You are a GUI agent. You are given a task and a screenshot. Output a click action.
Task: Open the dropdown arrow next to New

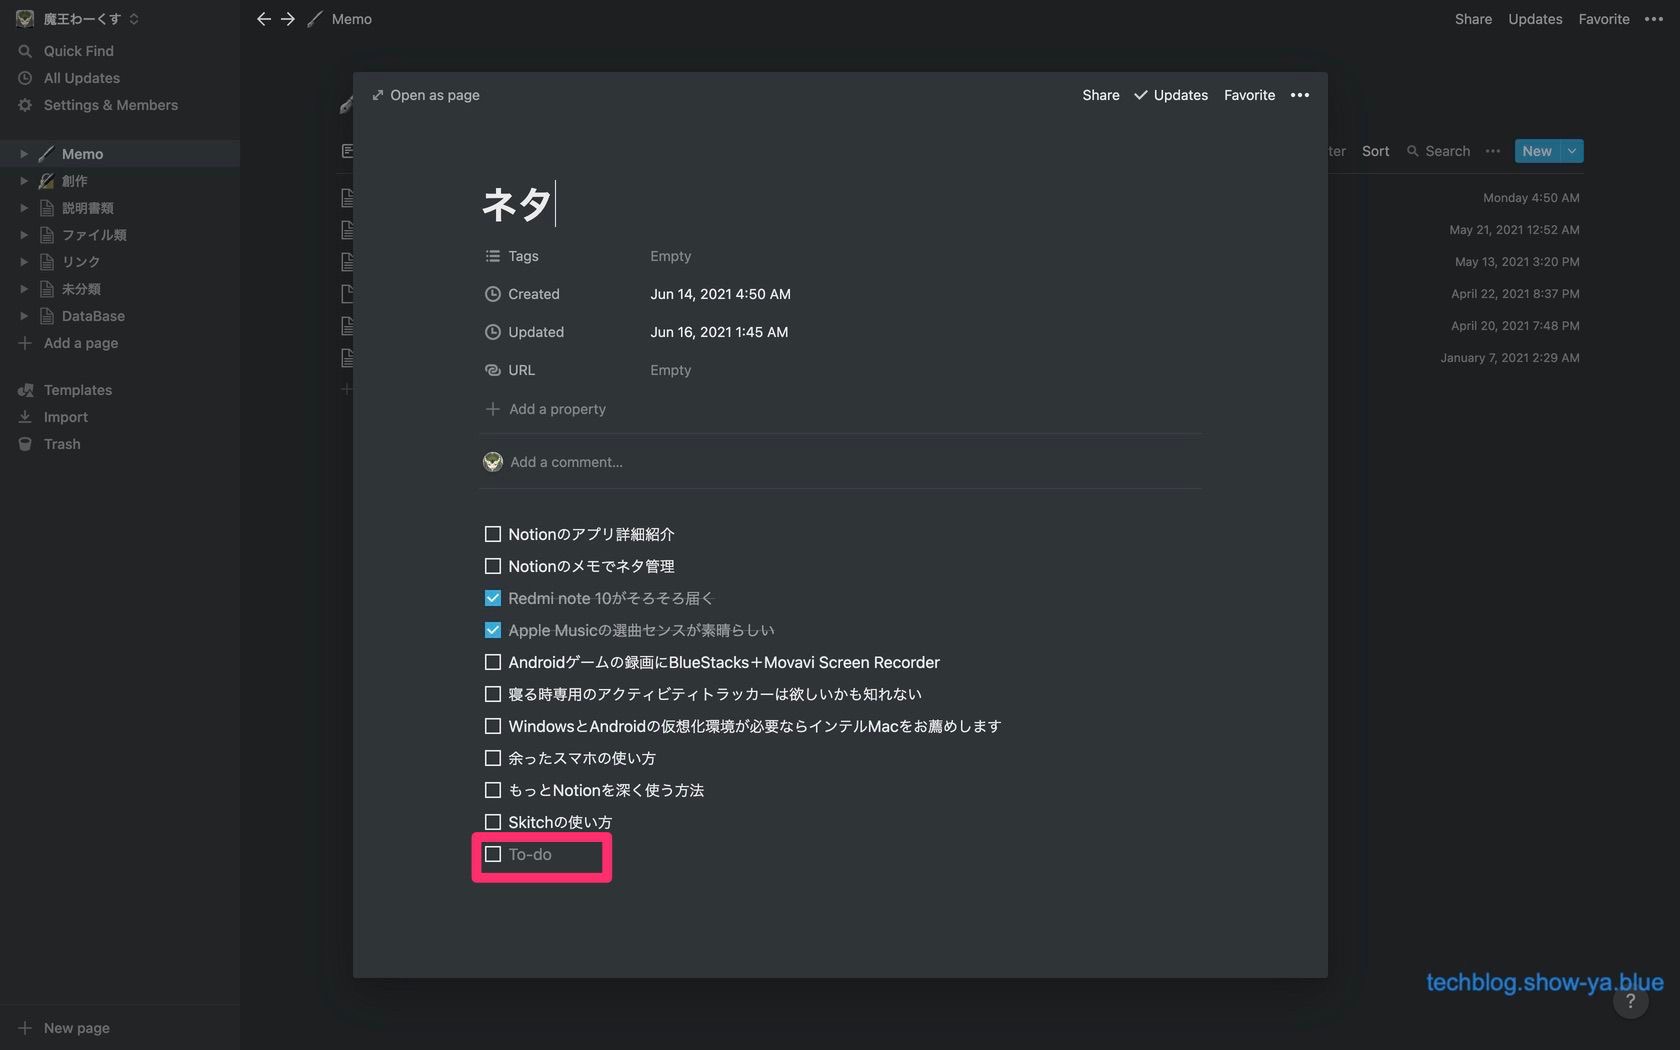tap(1572, 151)
